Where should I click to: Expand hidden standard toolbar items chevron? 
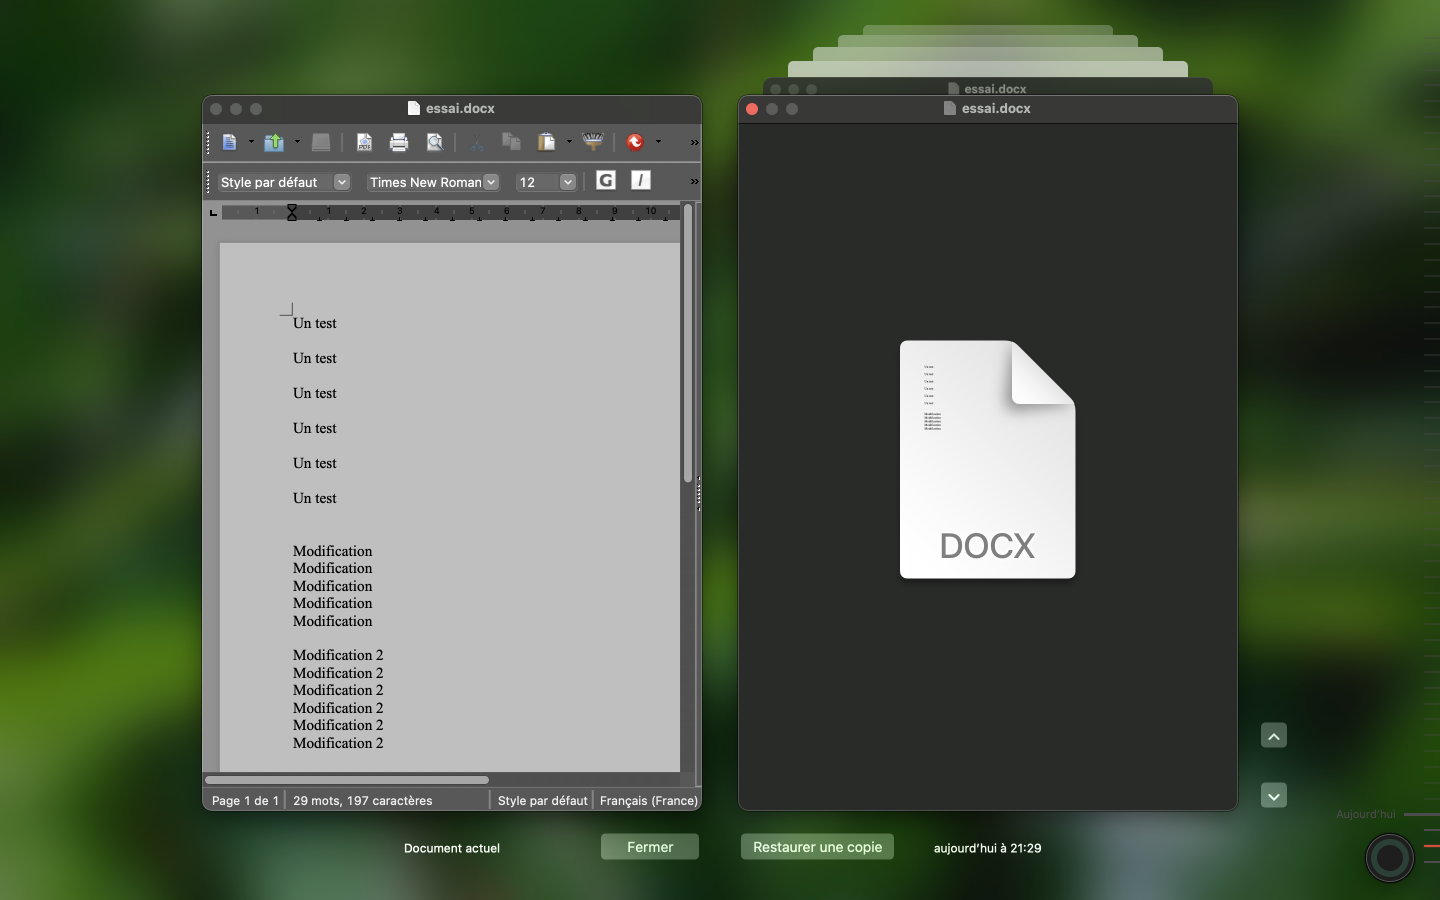694,143
